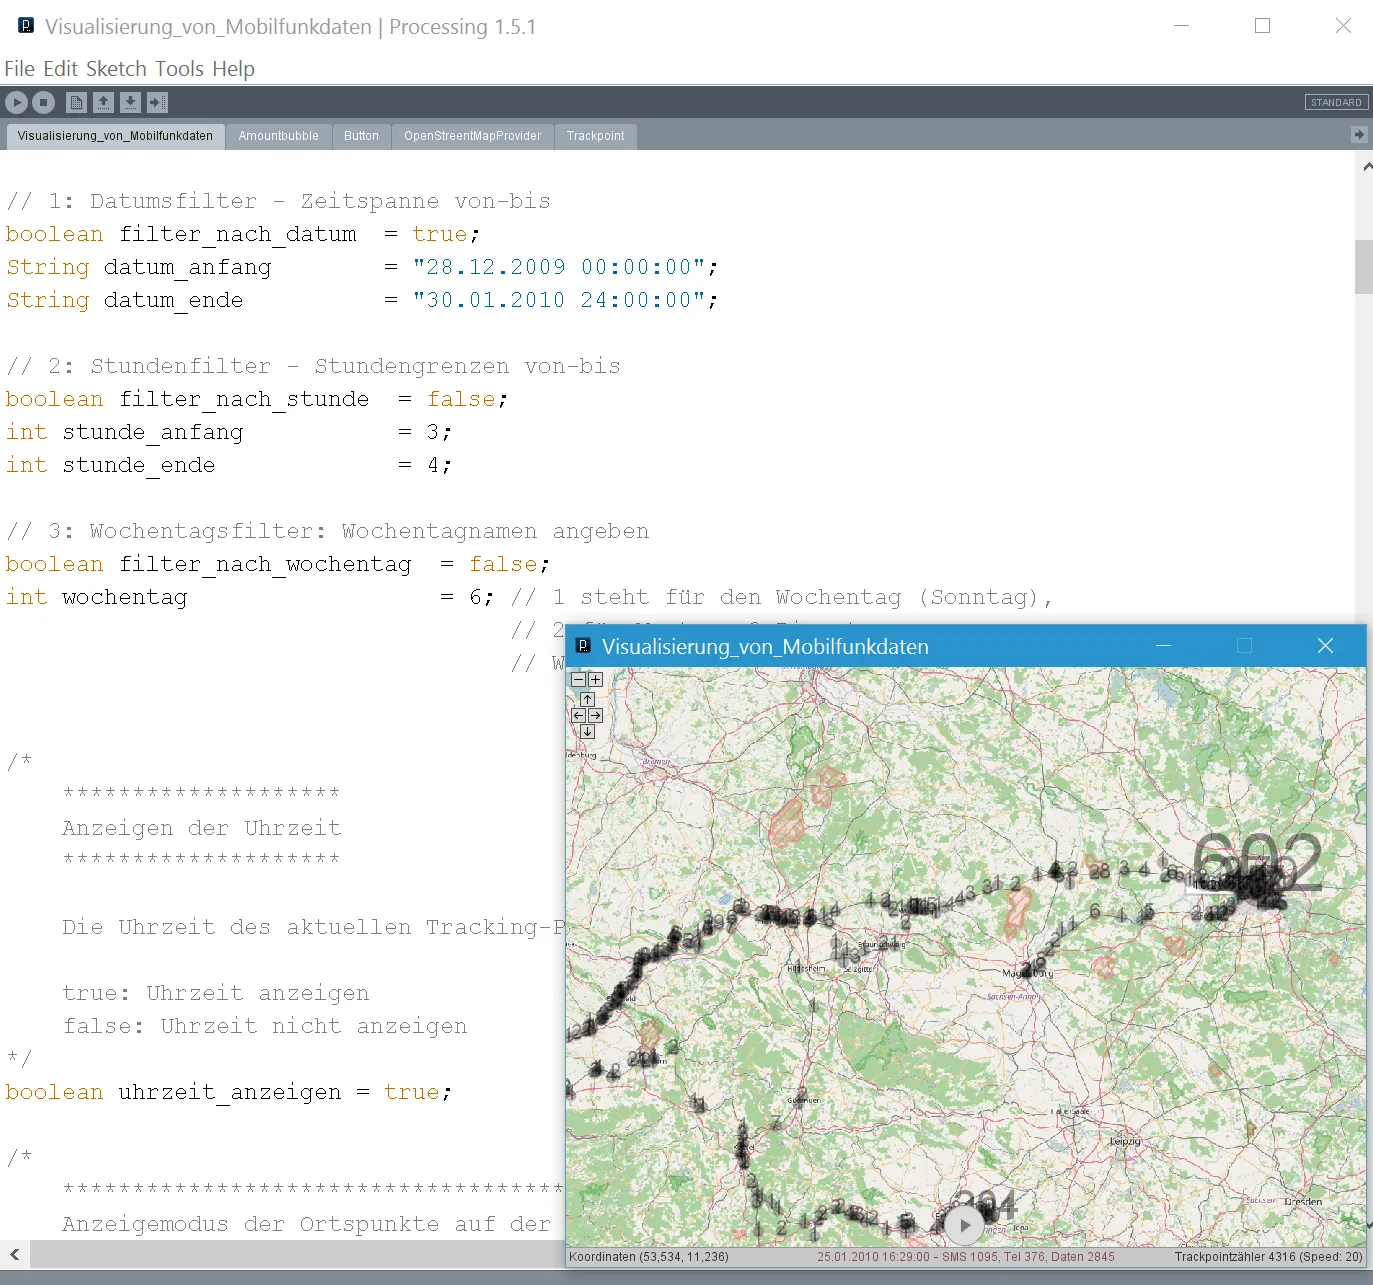Screen dimensions: 1373x1285
Task: Click the variable stunde_anfang in code
Action: [x=153, y=432]
